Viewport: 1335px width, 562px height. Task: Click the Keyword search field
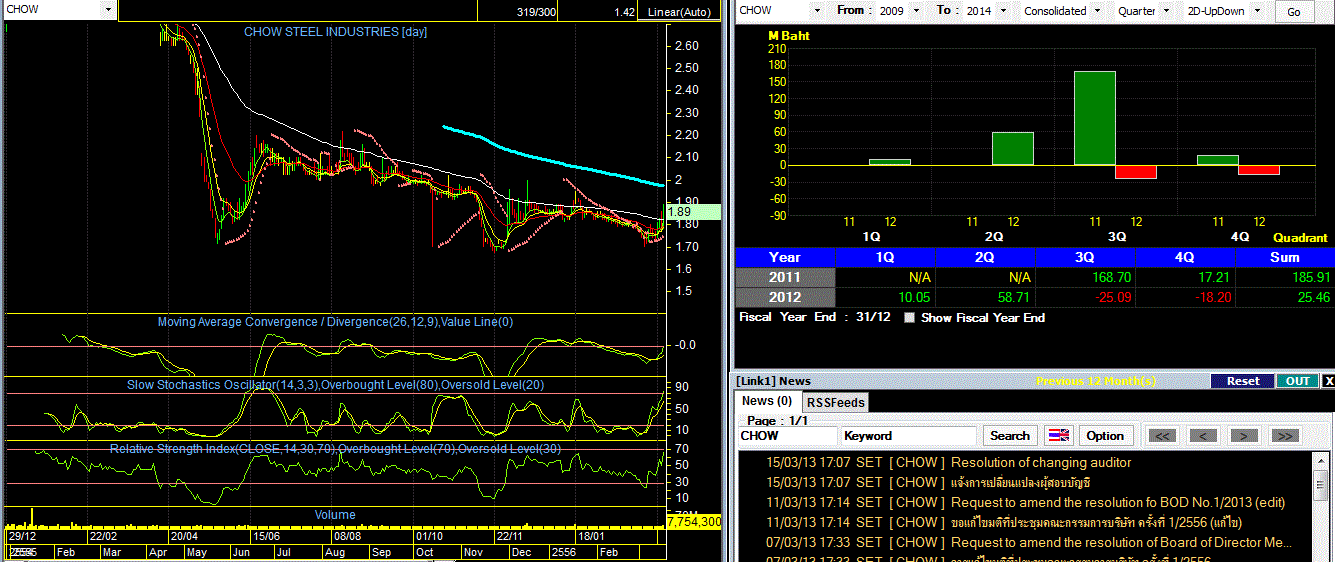point(909,436)
